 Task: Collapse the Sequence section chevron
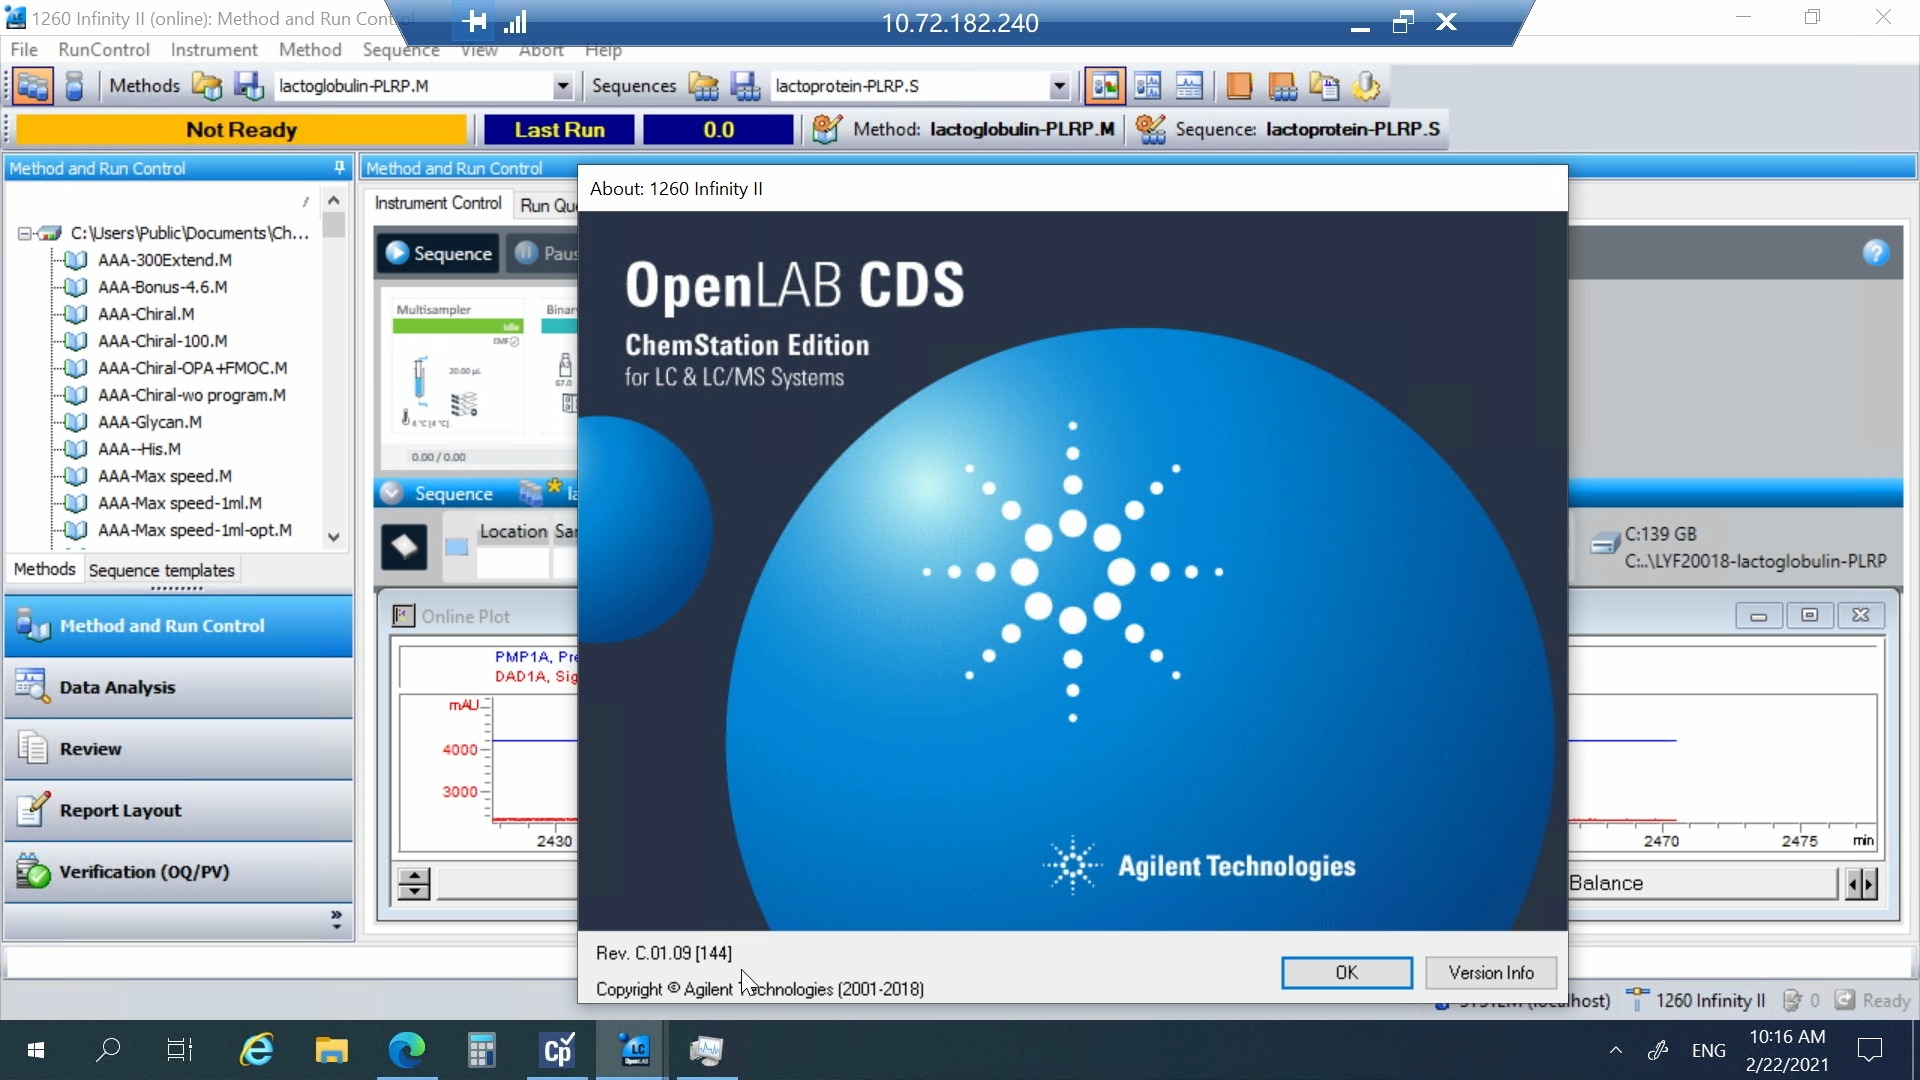click(392, 493)
